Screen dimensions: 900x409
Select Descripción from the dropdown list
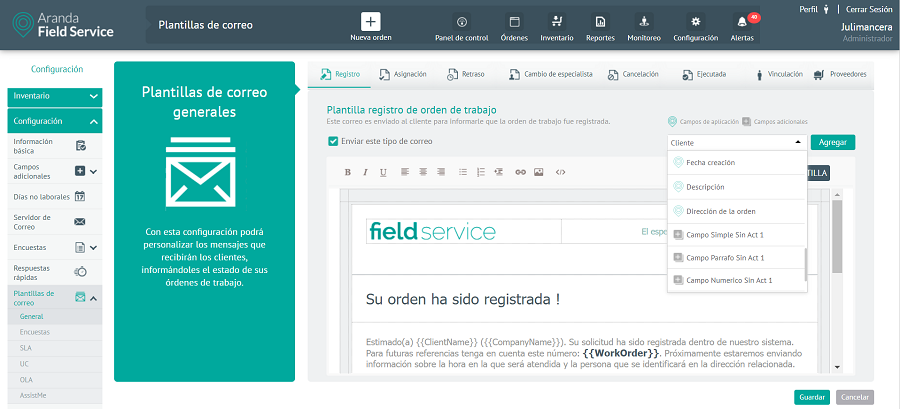tap(737, 187)
